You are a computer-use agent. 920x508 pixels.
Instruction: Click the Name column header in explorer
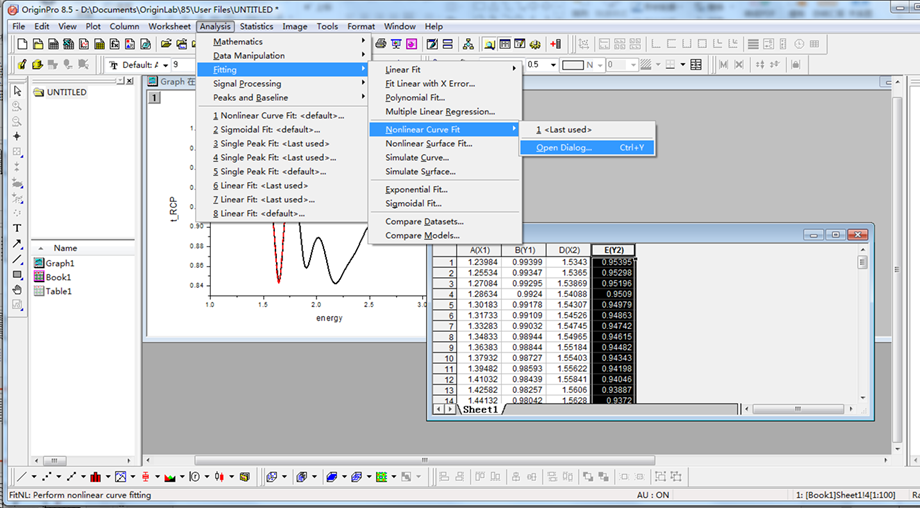pyautogui.click(x=65, y=248)
